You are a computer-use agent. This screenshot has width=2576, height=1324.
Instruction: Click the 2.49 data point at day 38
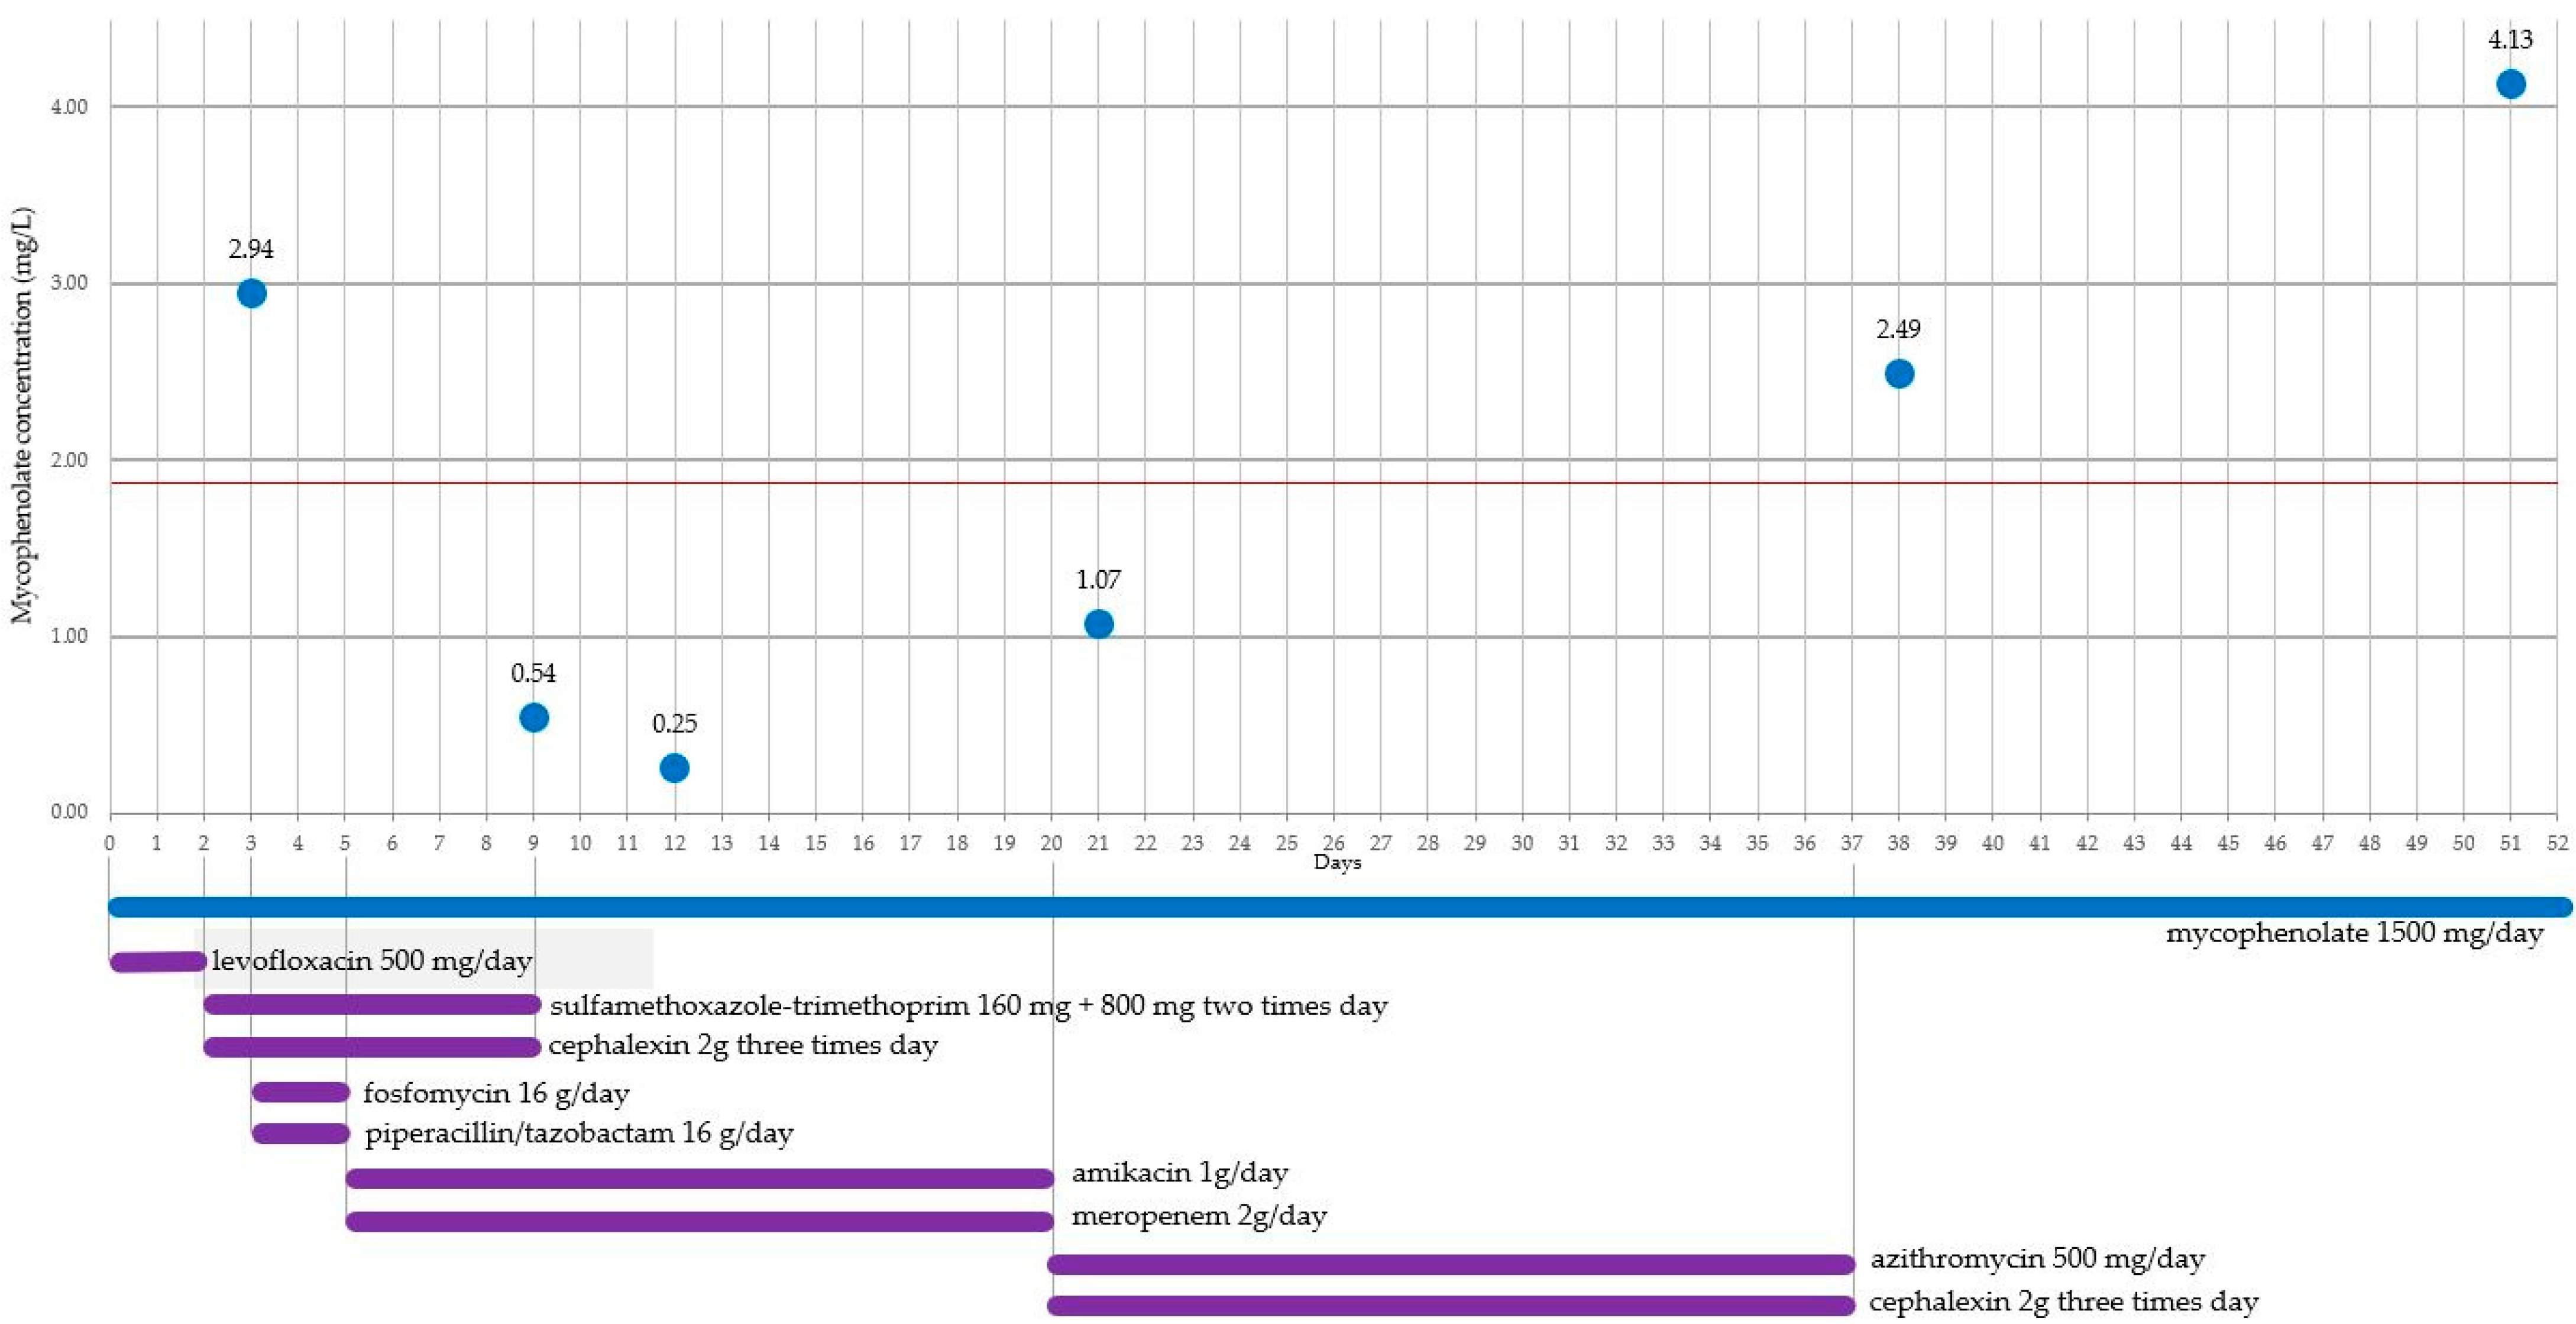point(1898,374)
